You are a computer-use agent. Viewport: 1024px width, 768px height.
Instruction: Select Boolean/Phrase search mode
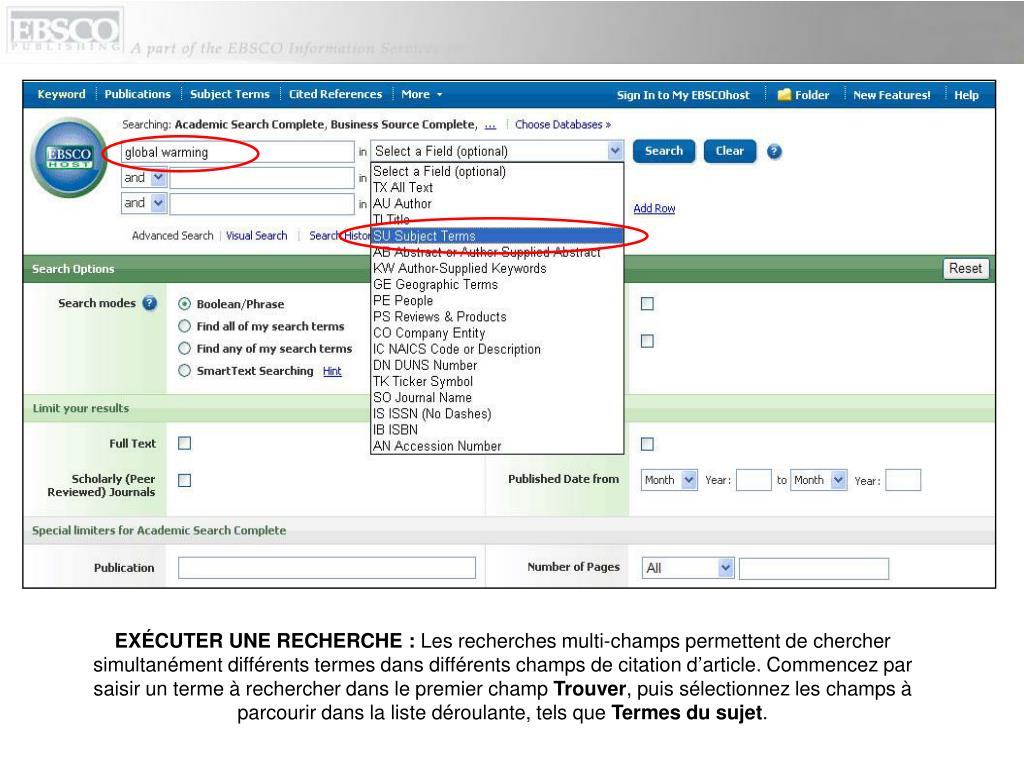(185, 304)
